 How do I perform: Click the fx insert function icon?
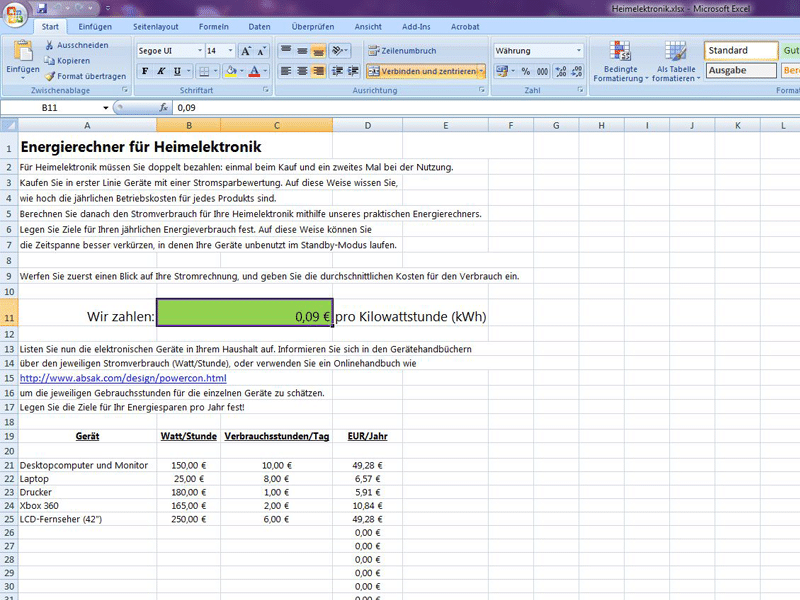click(163, 108)
